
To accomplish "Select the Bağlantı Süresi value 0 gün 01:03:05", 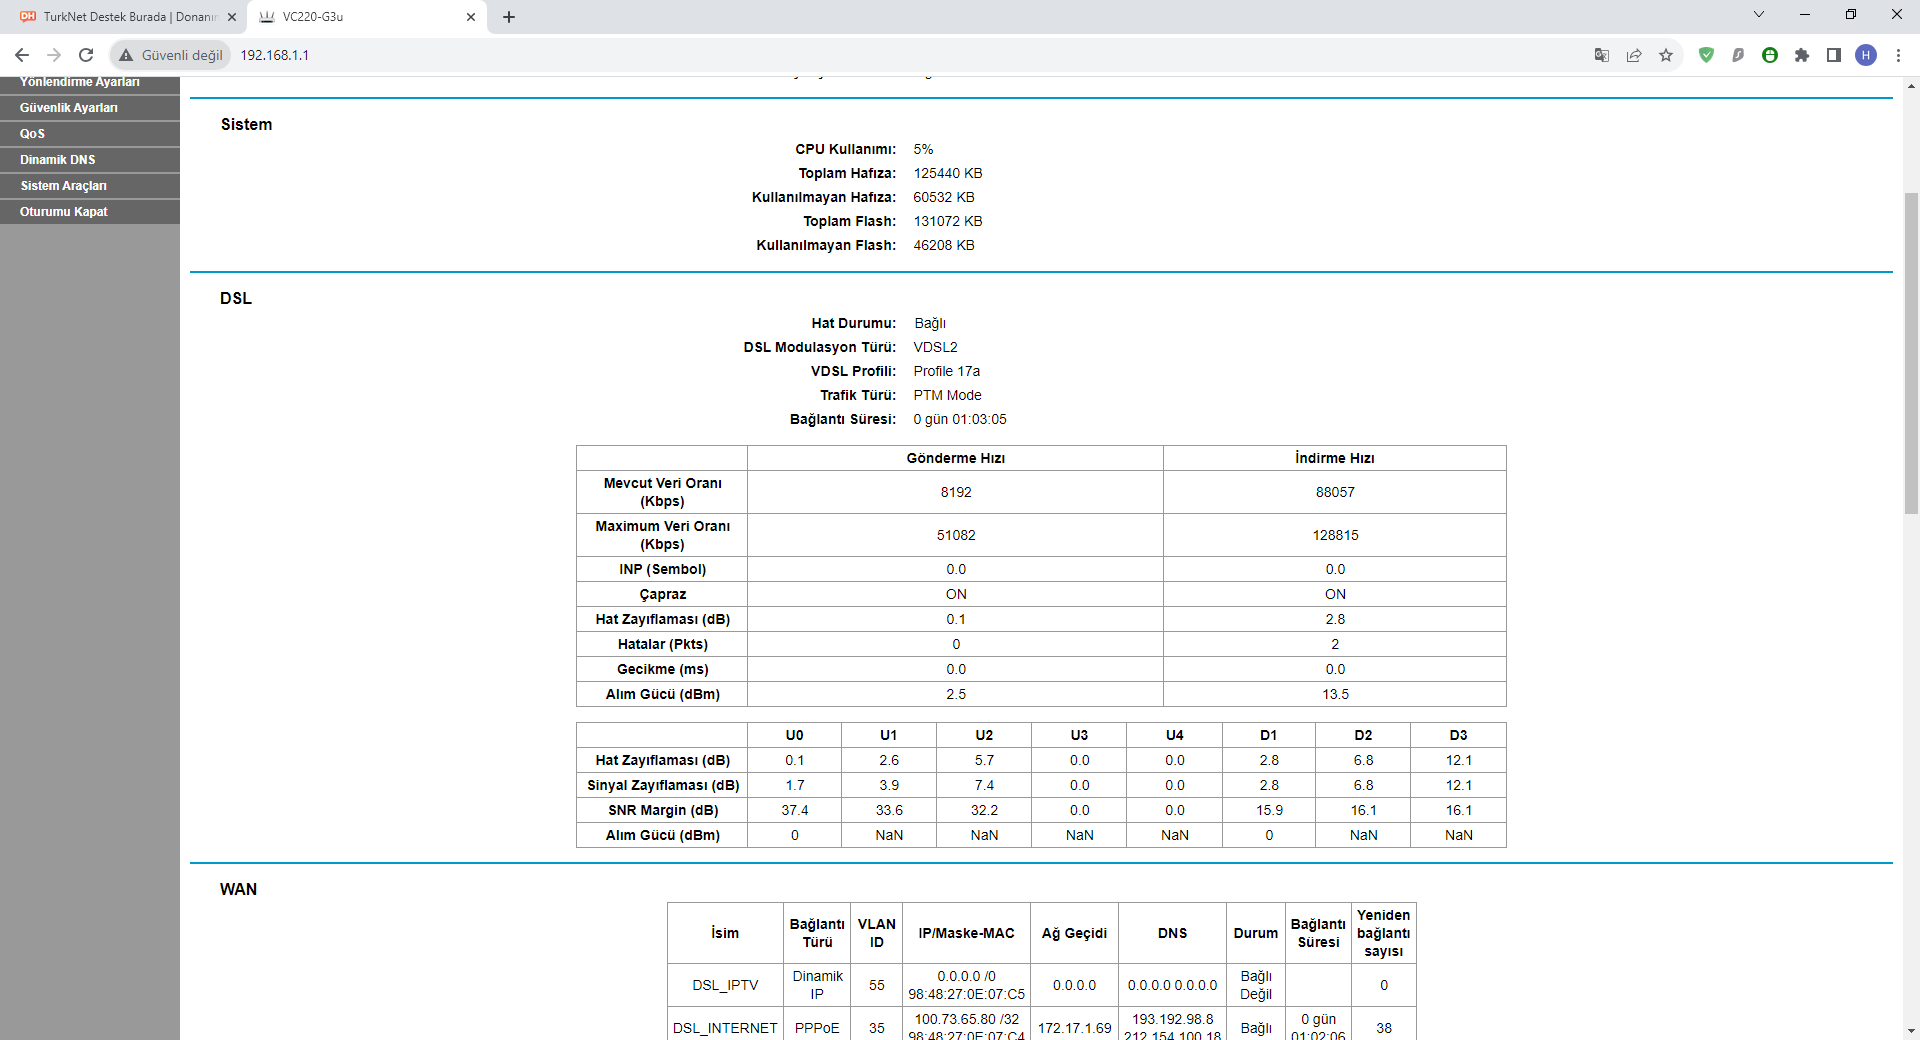I will click(x=960, y=419).
